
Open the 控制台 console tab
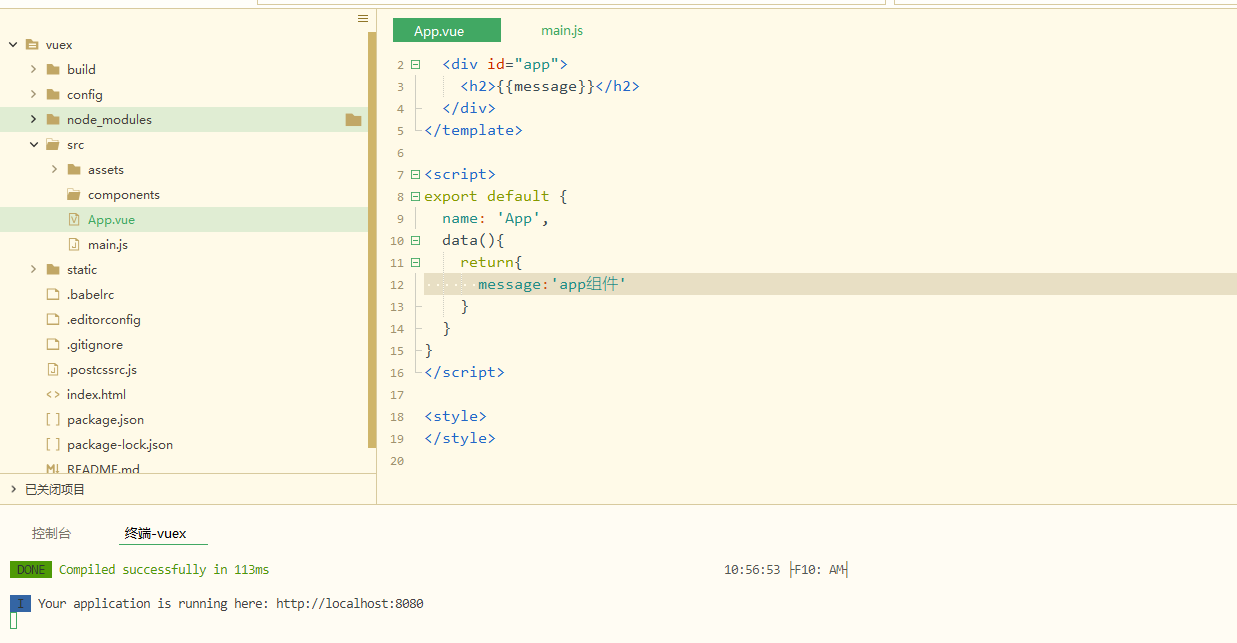point(51,533)
